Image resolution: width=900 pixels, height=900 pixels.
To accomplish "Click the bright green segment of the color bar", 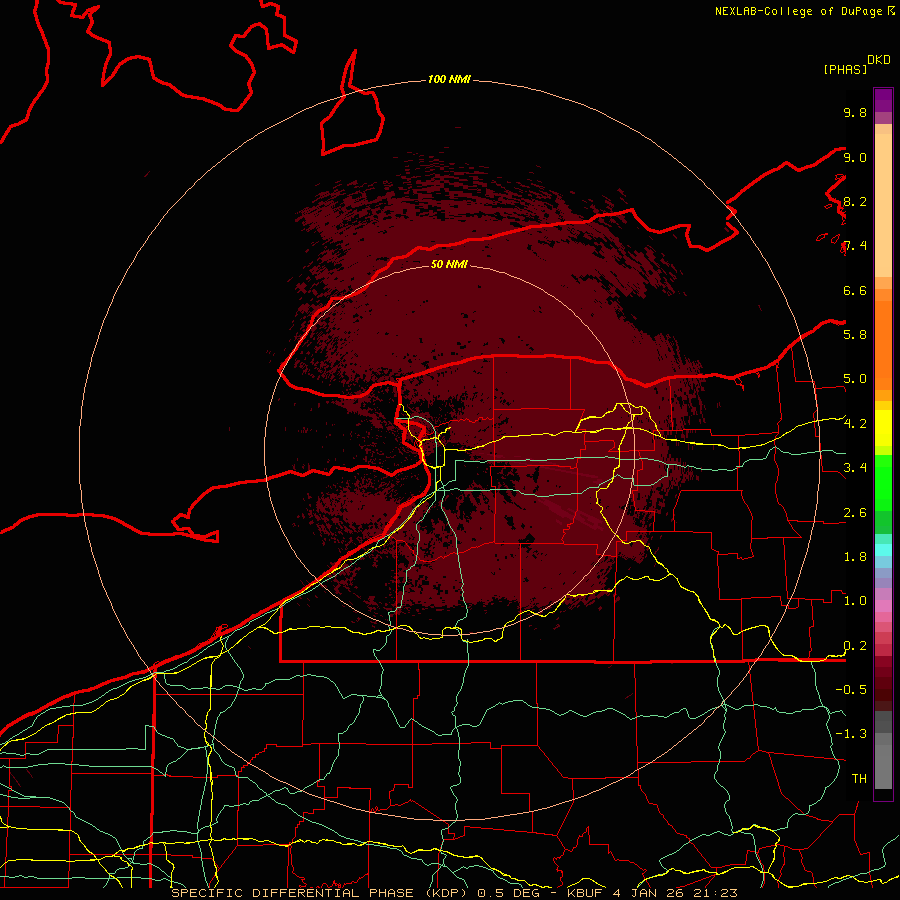I will pyautogui.click(x=883, y=482).
